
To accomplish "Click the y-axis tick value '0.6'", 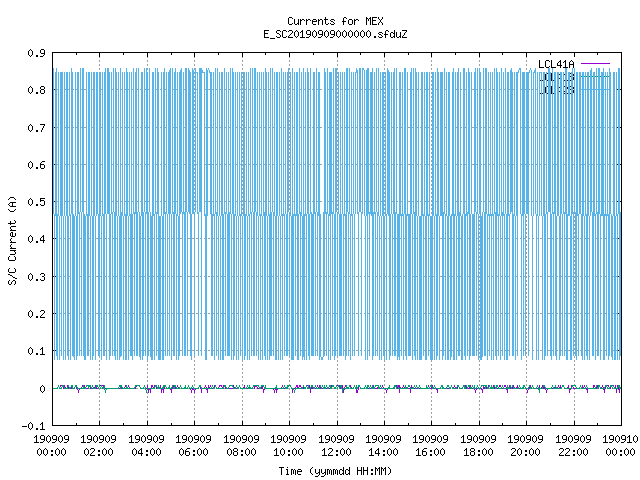I will [x=36, y=165].
